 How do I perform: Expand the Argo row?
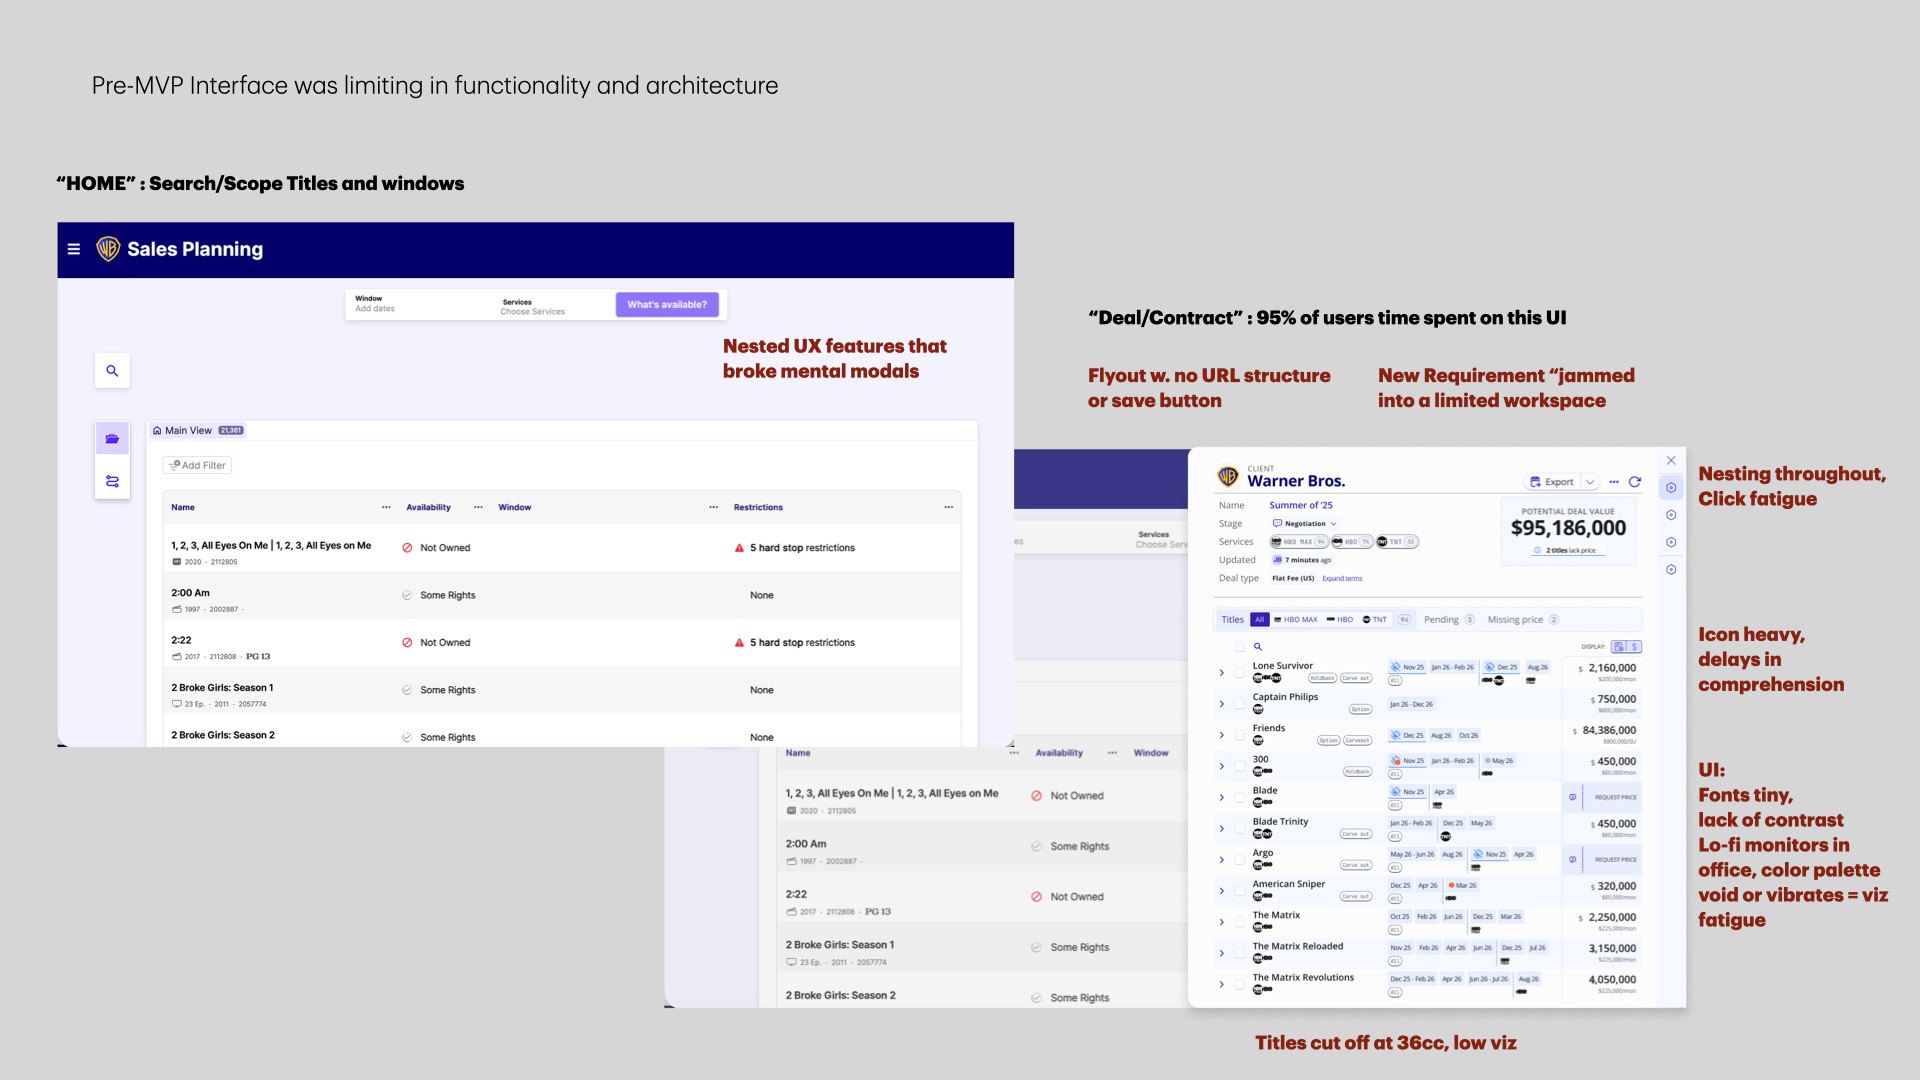click(1222, 860)
